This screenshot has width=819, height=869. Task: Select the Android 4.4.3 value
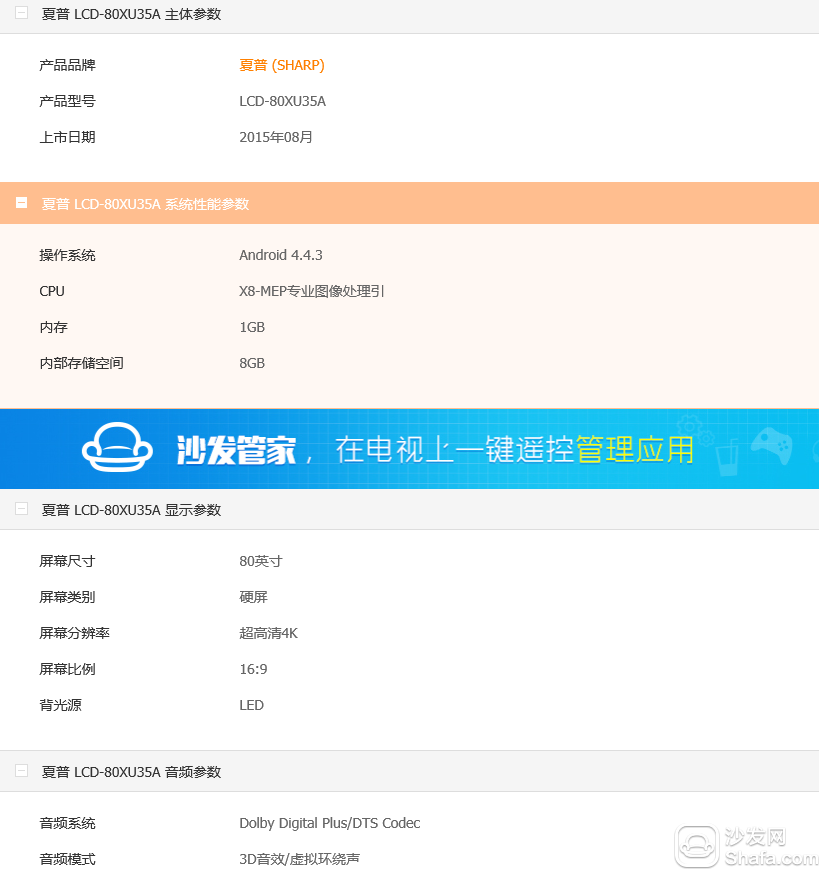[281, 255]
